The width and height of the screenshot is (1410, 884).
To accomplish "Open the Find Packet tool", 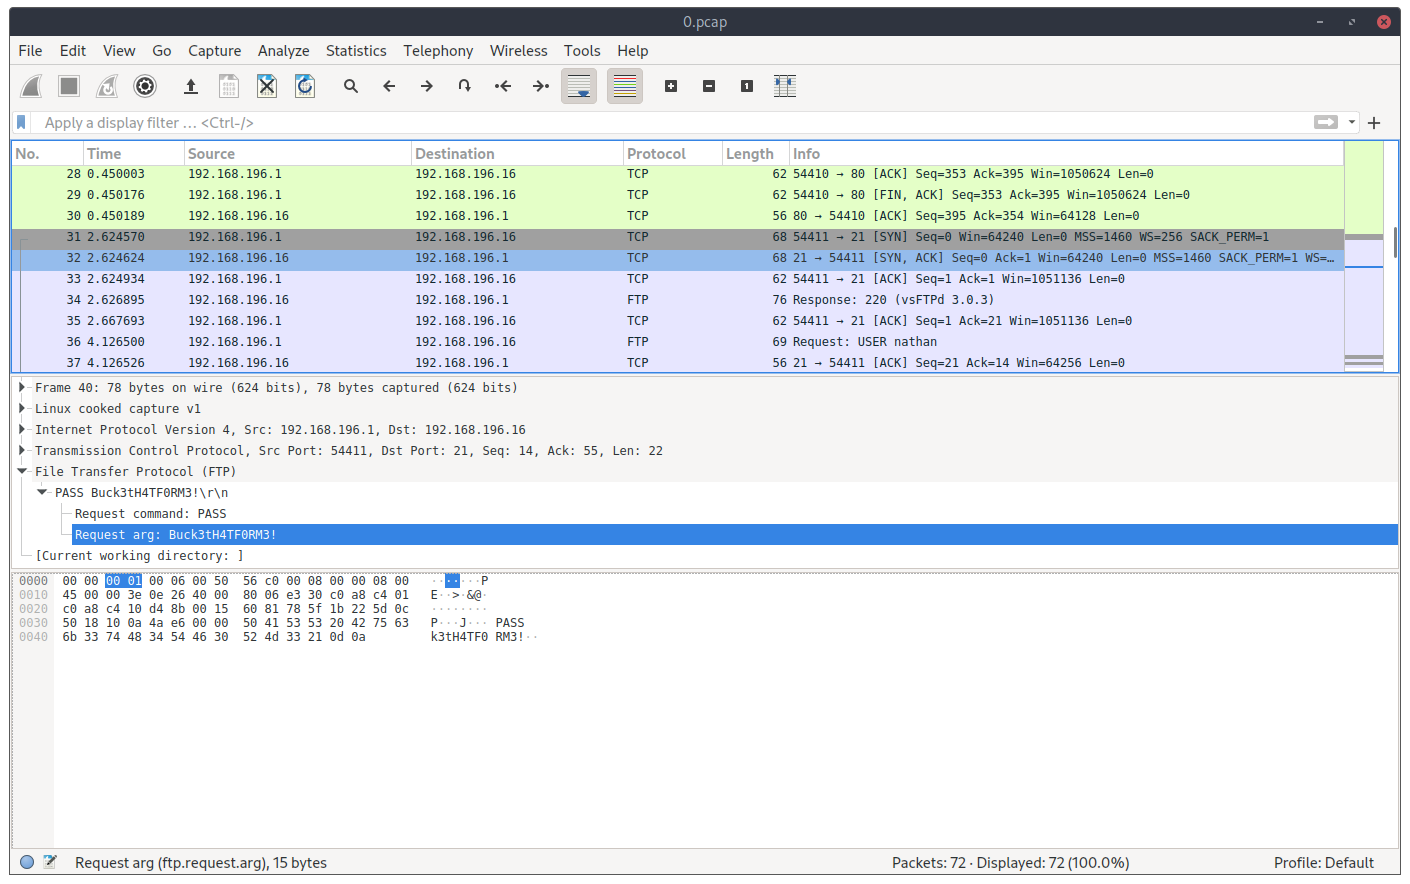I will click(x=350, y=86).
